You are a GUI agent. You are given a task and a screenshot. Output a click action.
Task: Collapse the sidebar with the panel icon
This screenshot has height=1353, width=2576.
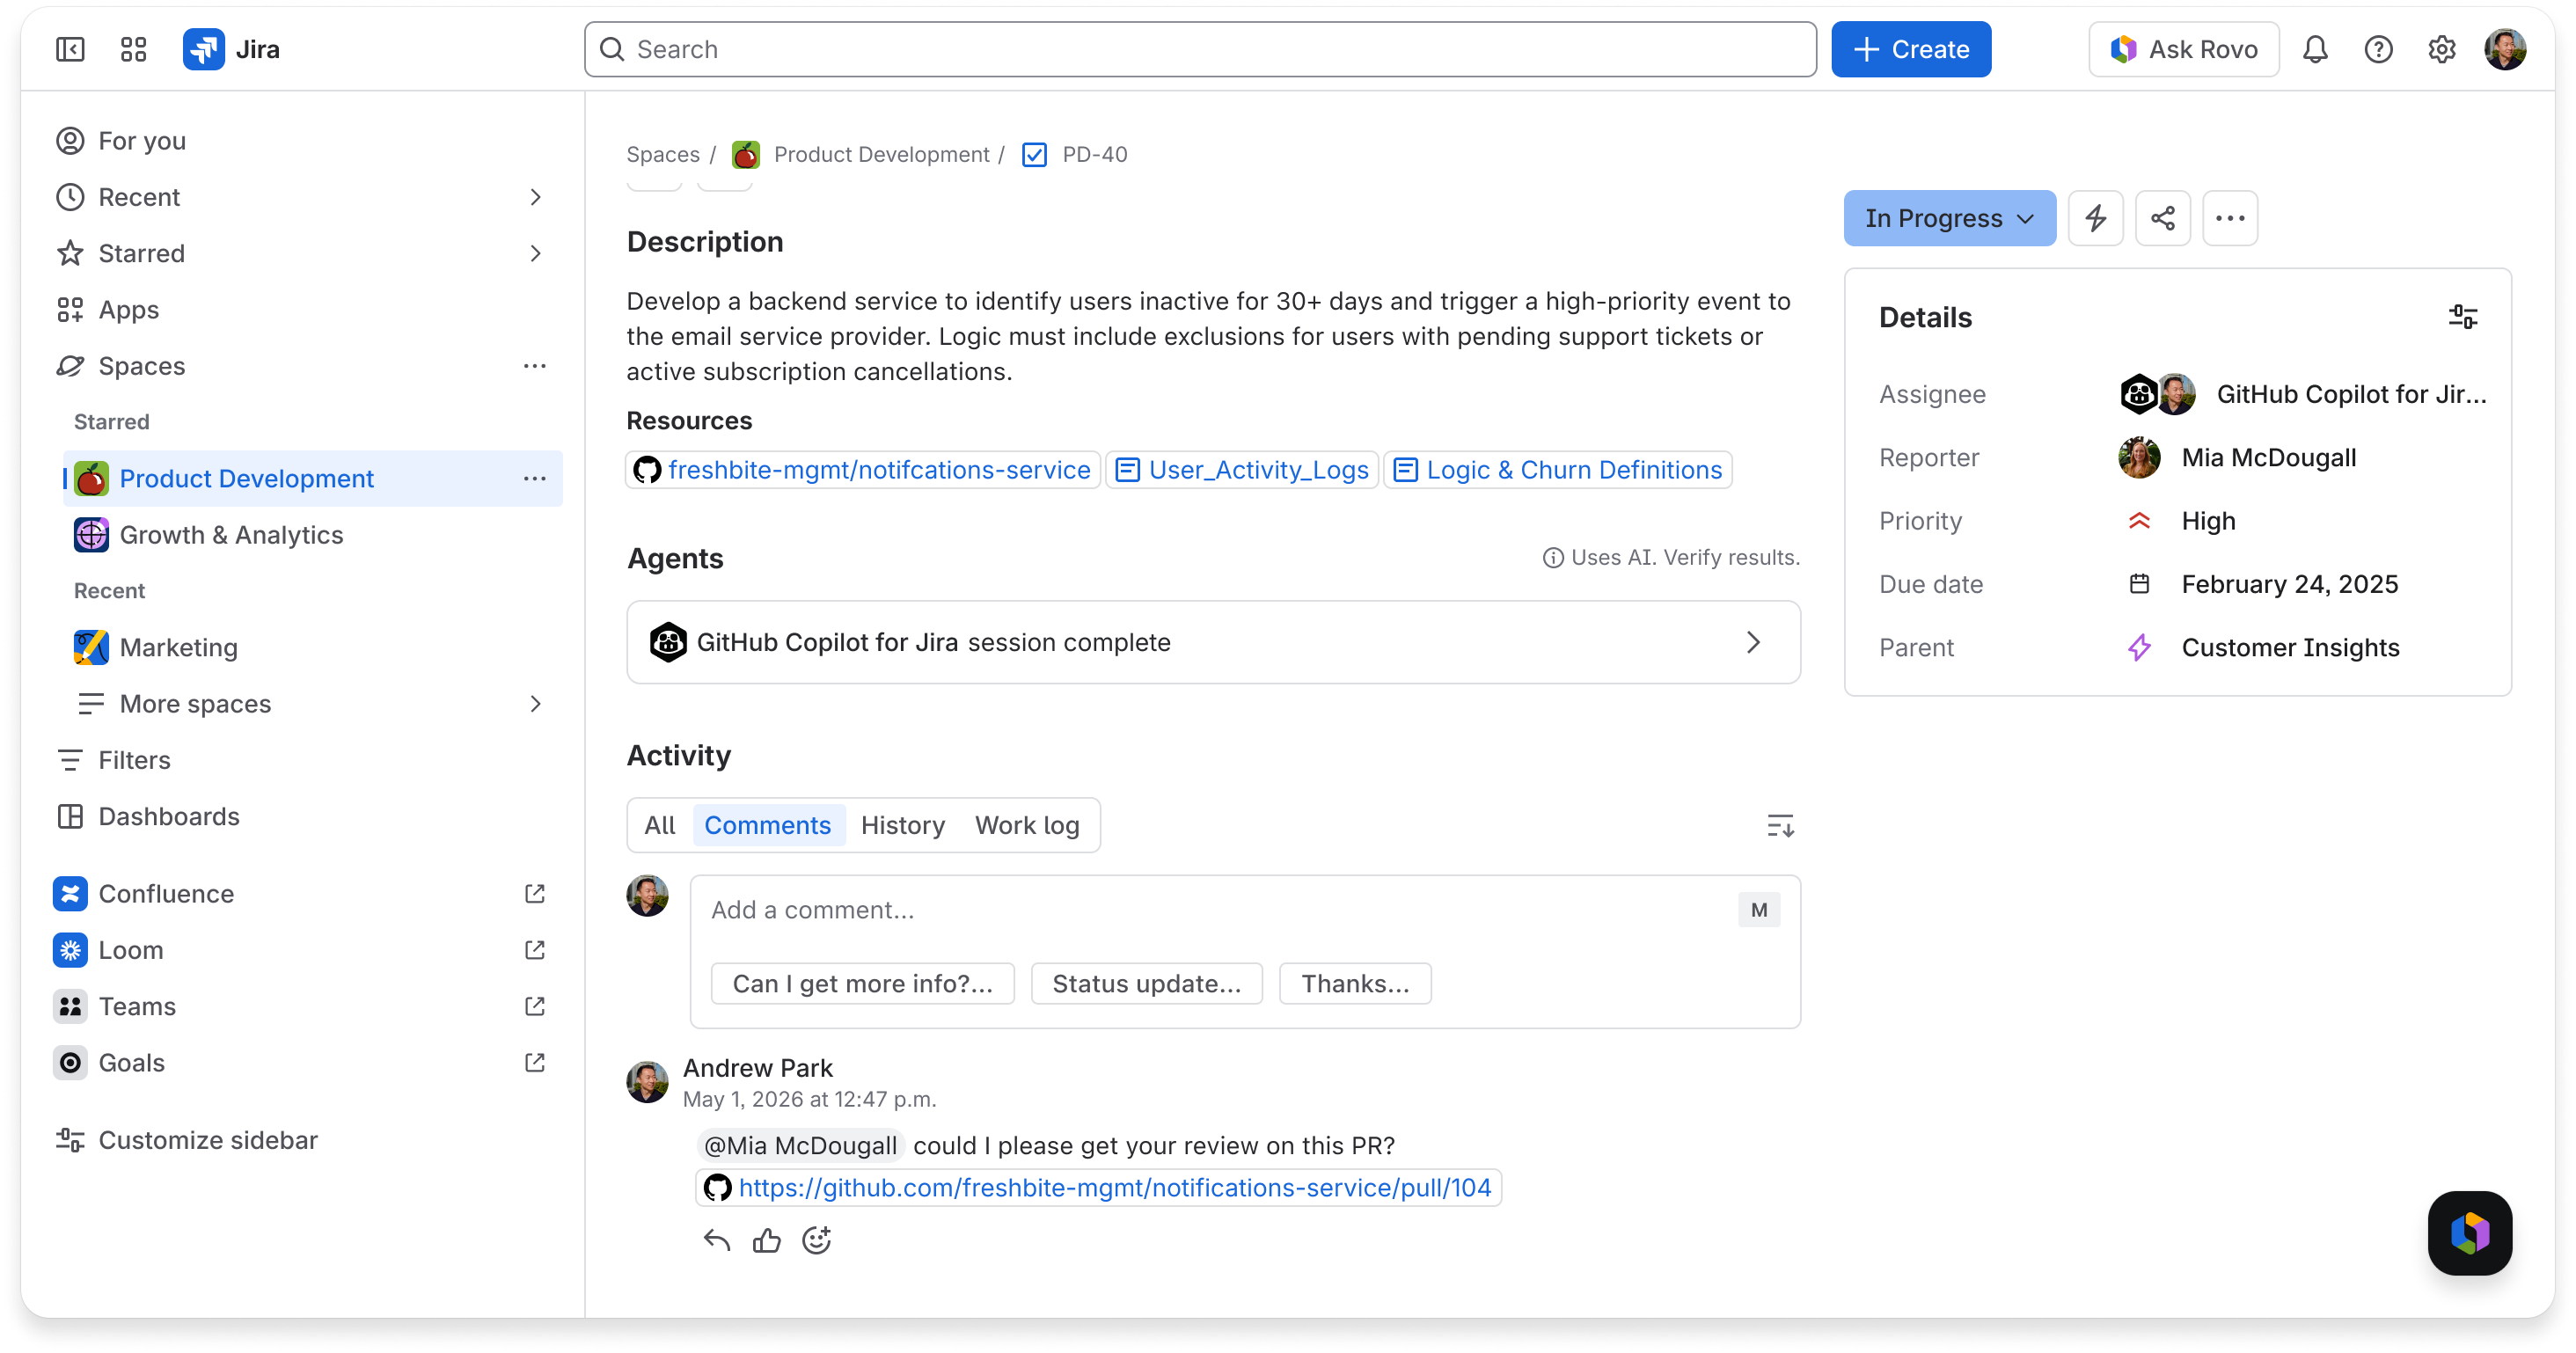pos(70,49)
